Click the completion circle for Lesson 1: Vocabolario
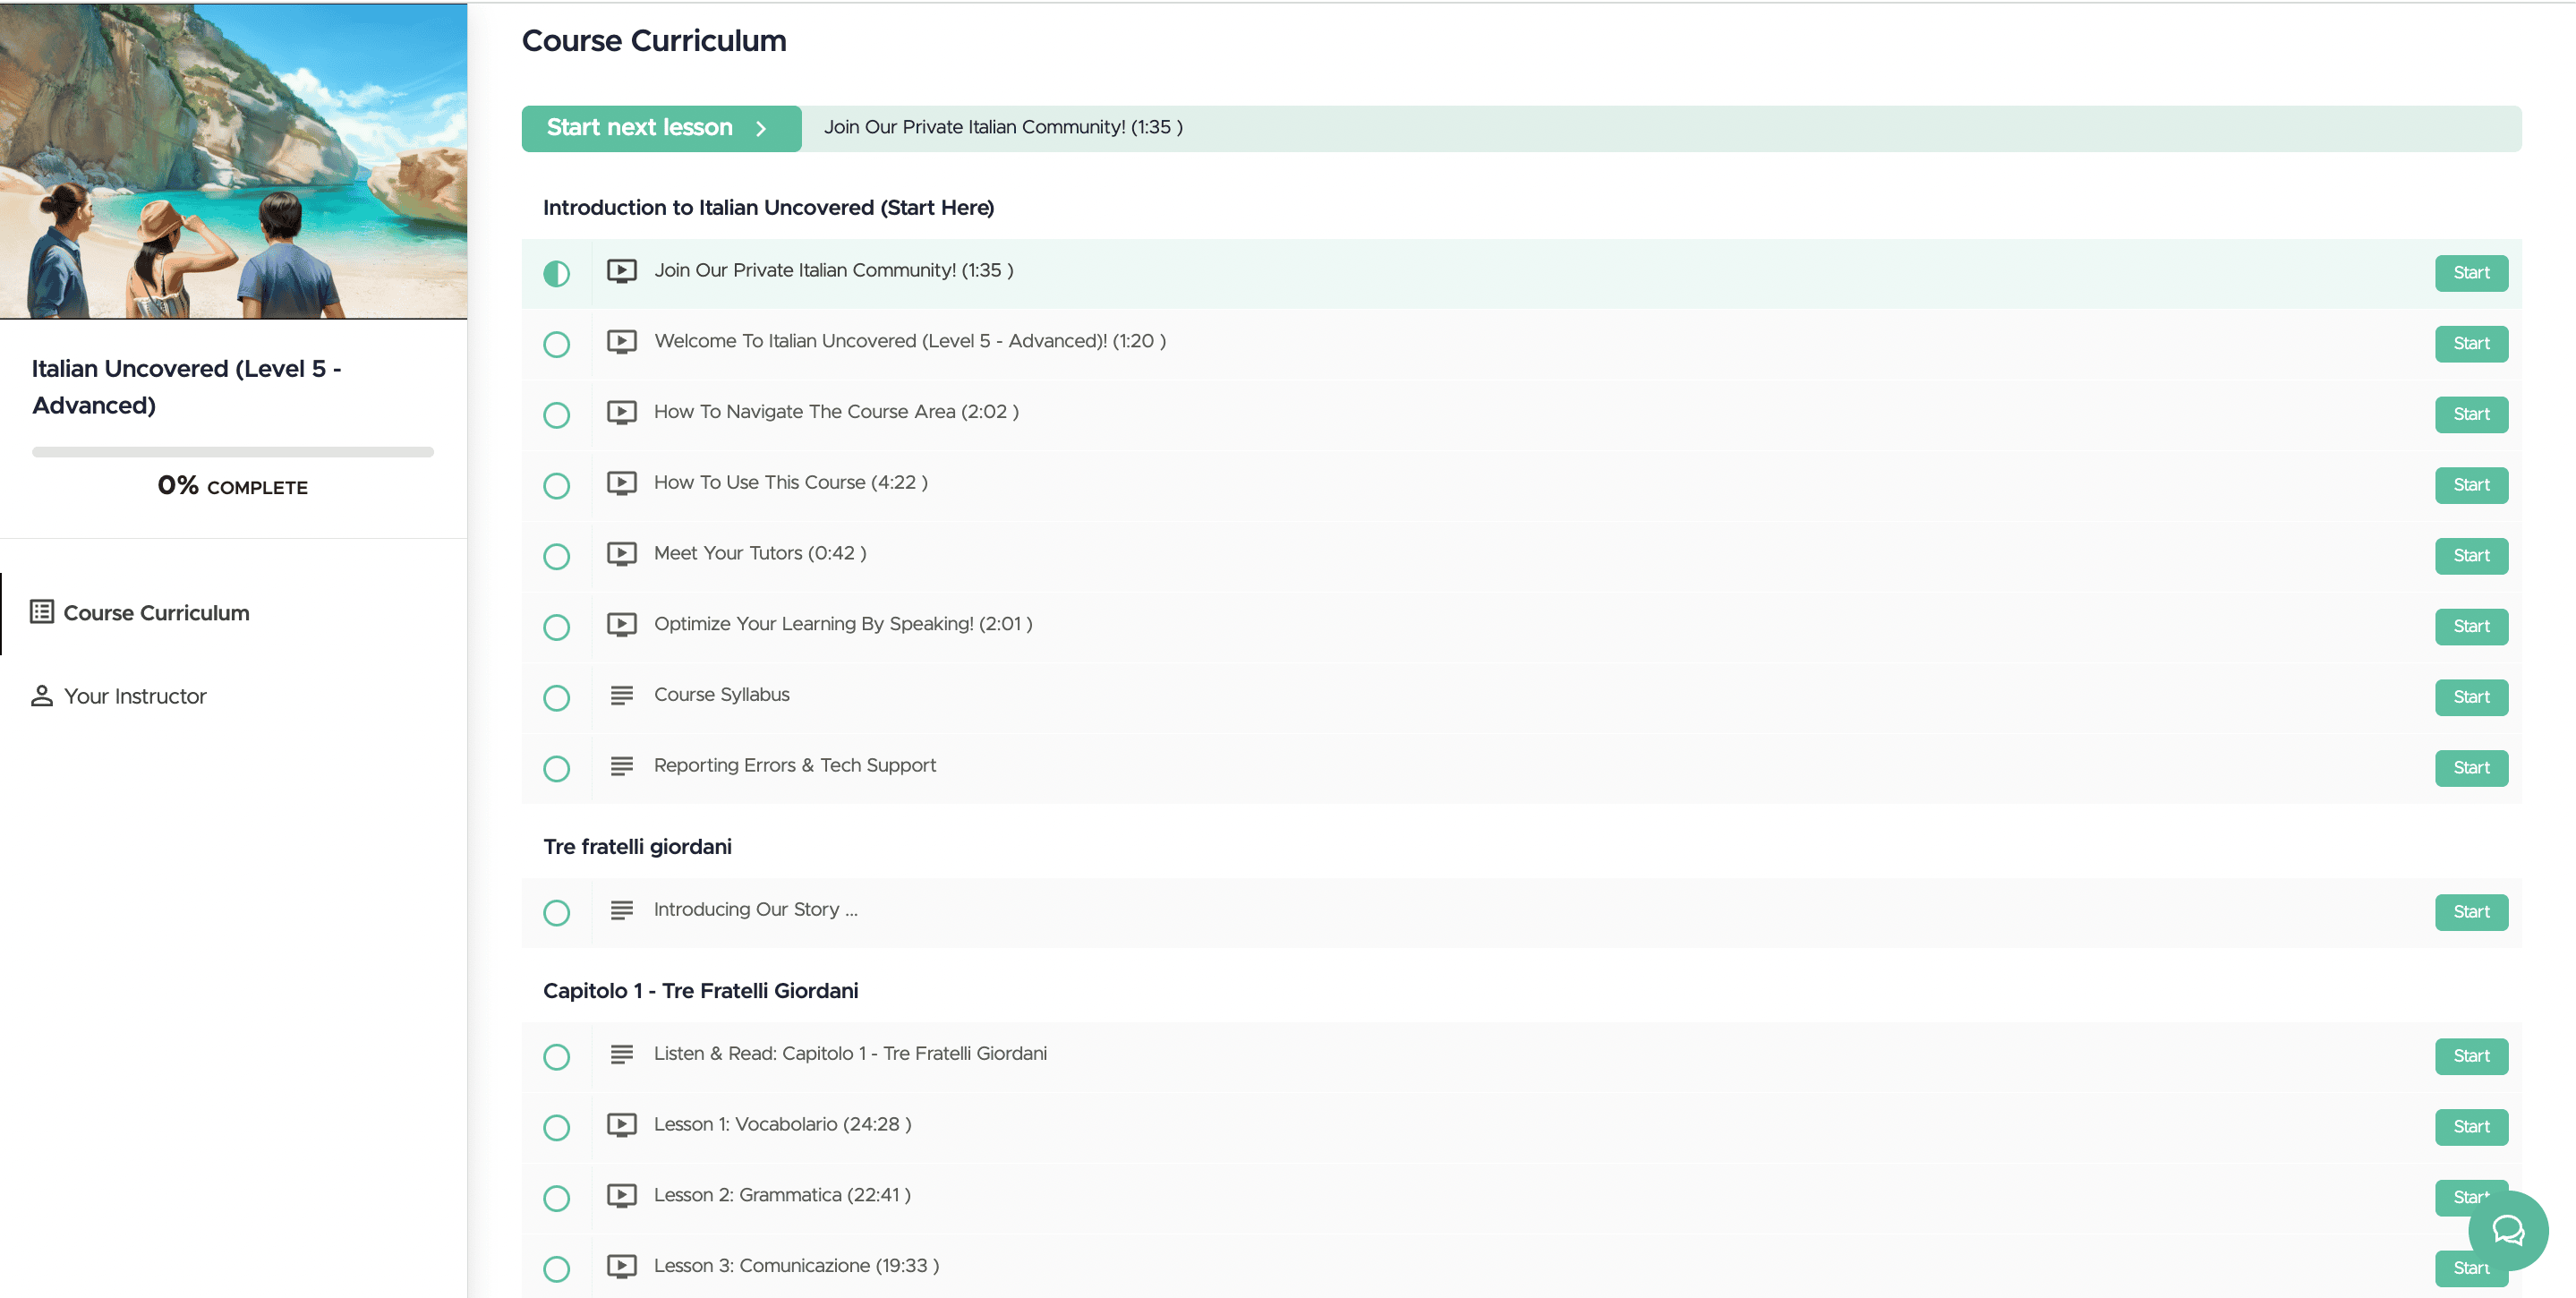2576x1298 pixels. 556,1128
